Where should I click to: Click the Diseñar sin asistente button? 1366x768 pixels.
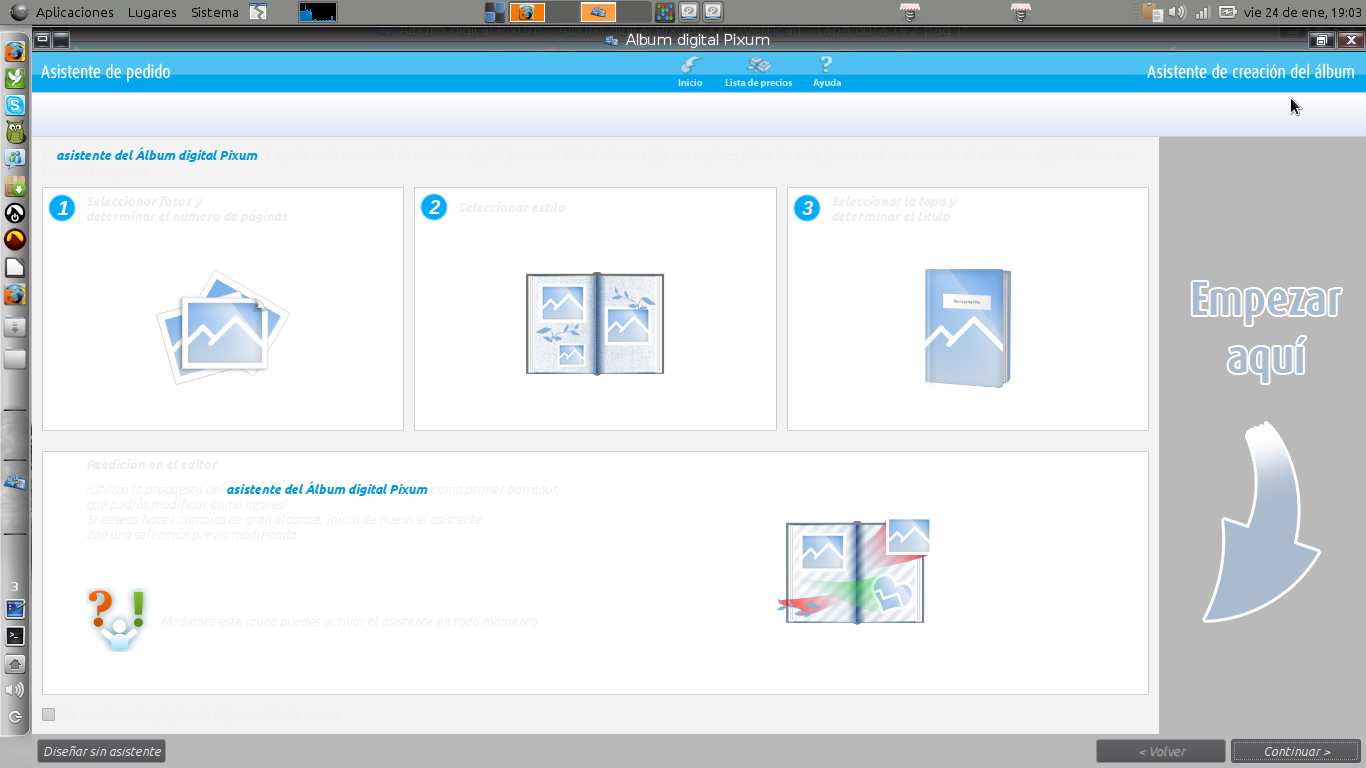coord(101,751)
